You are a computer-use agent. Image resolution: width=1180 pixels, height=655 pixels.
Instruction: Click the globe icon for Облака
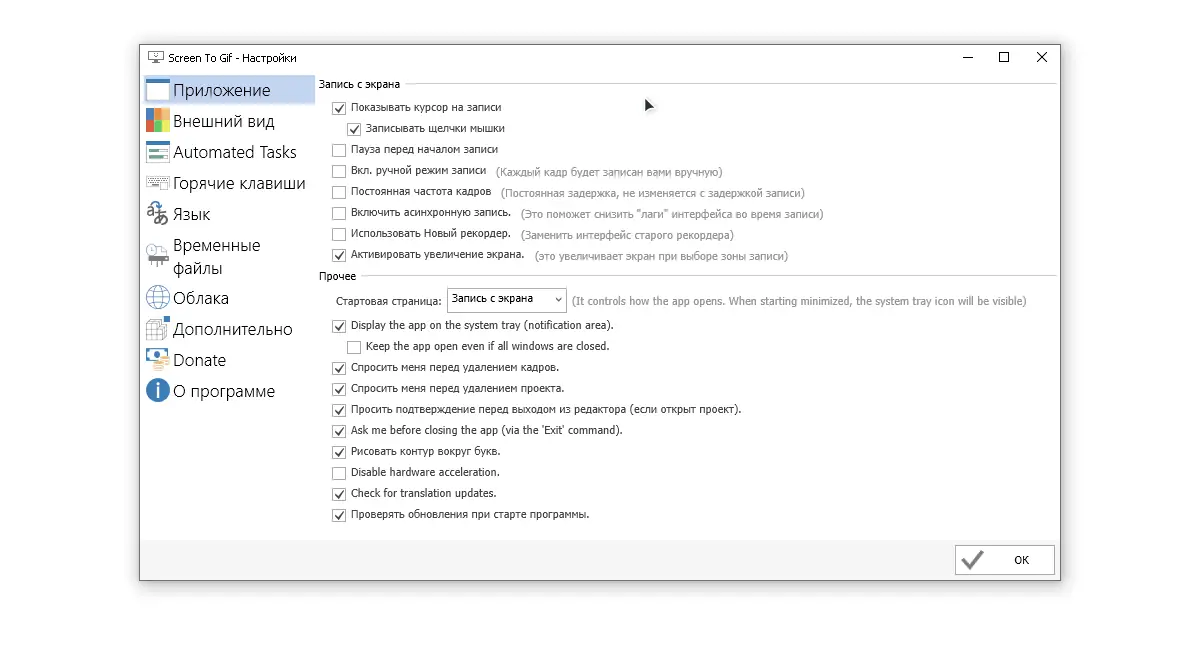point(157,297)
